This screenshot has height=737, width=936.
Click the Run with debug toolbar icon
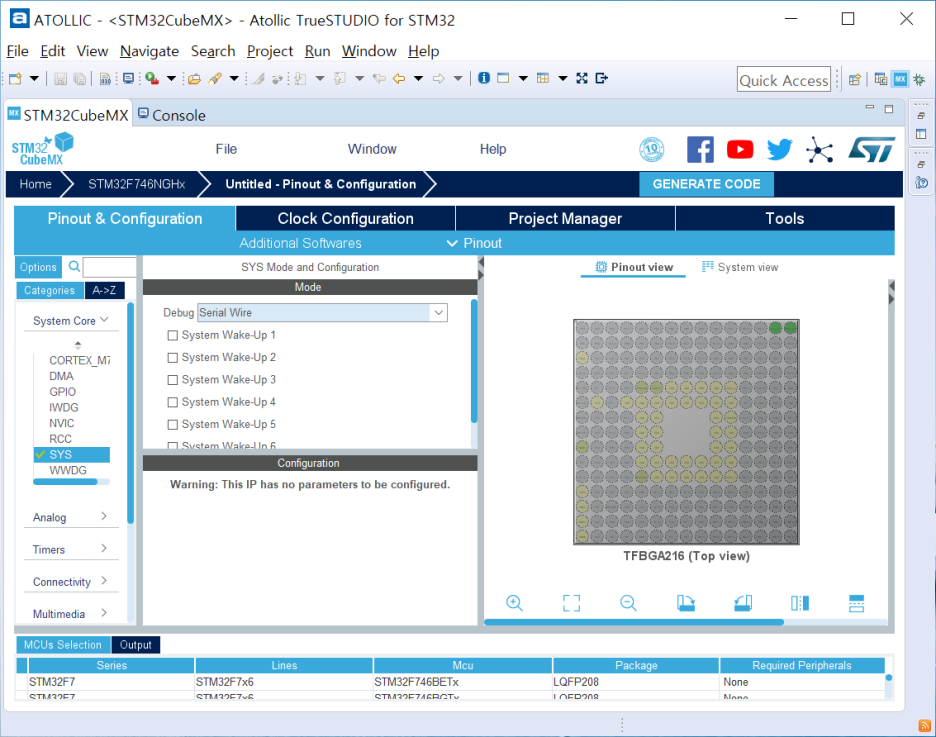point(152,78)
